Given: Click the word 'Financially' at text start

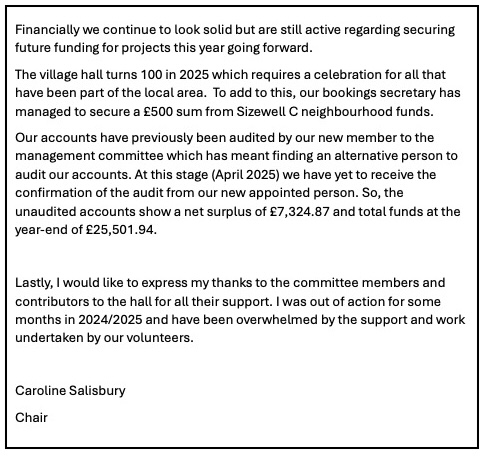Looking at the screenshot, I should [x=47, y=30].
